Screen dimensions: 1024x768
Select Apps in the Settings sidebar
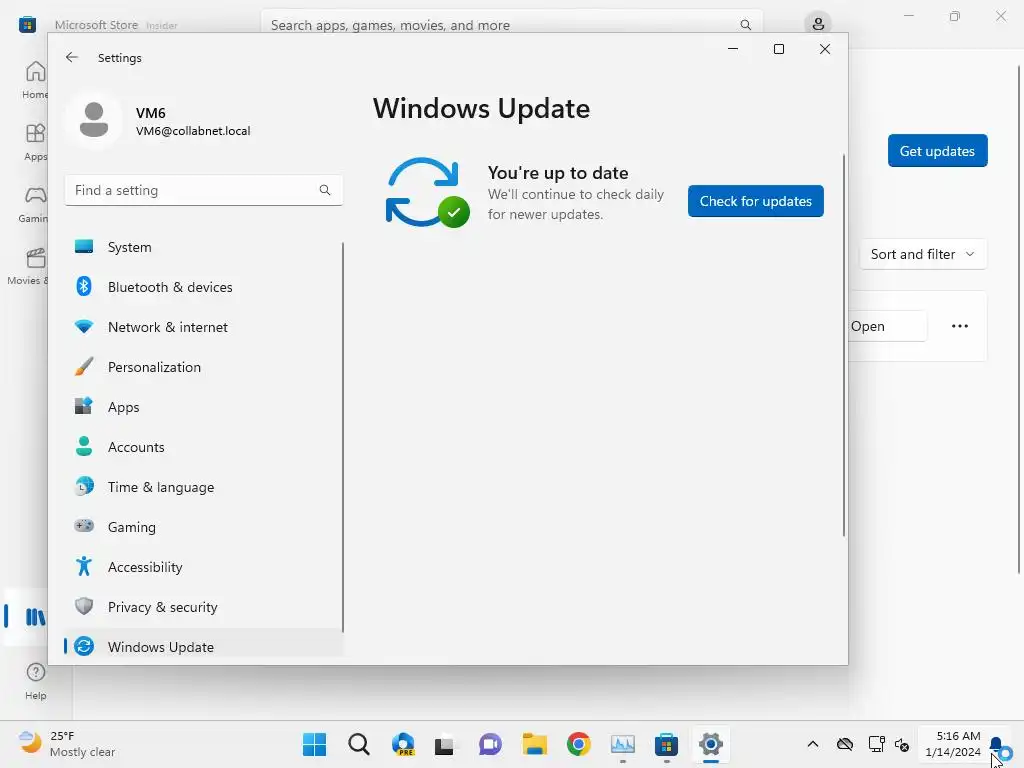coord(204,407)
